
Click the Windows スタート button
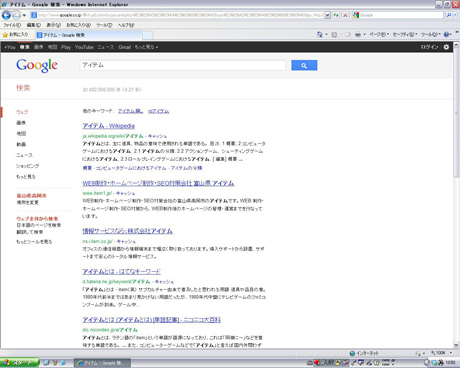point(19,363)
